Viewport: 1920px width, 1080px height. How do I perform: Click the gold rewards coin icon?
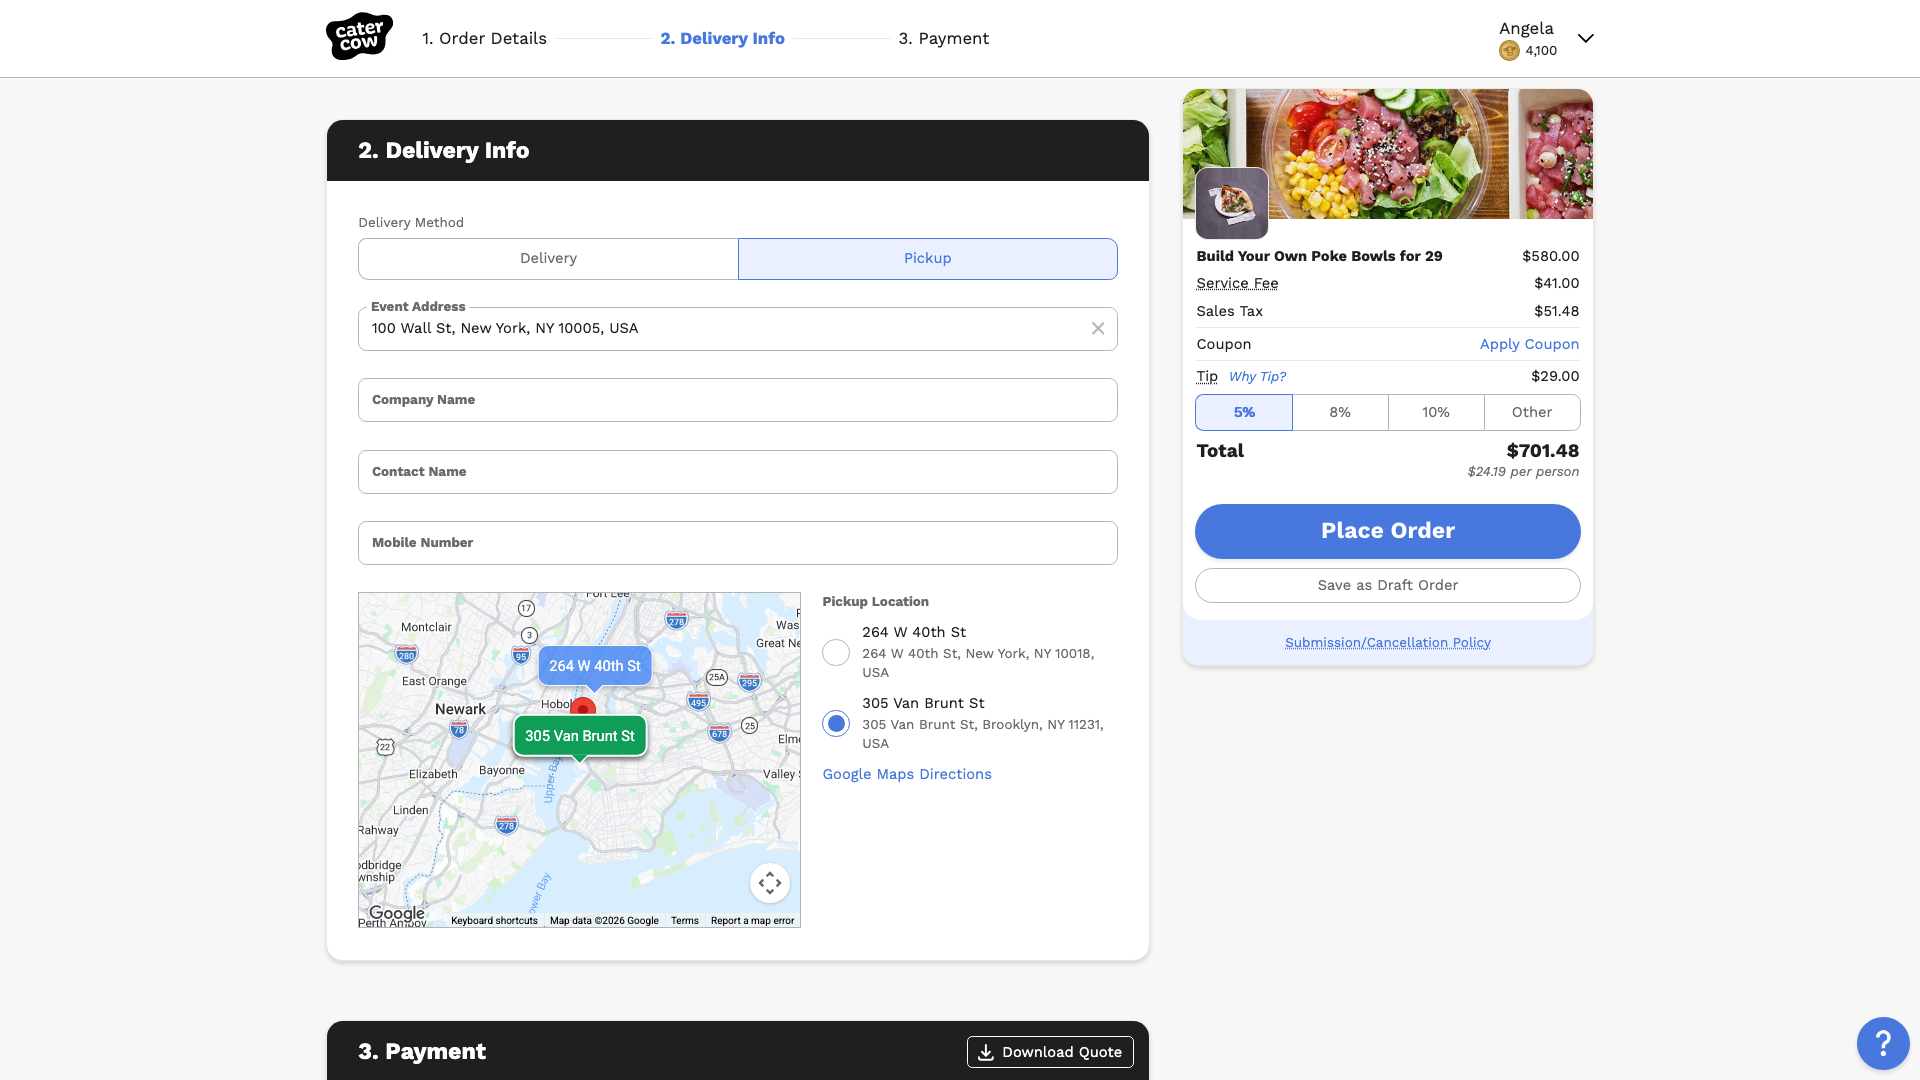[x=1509, y=51]
